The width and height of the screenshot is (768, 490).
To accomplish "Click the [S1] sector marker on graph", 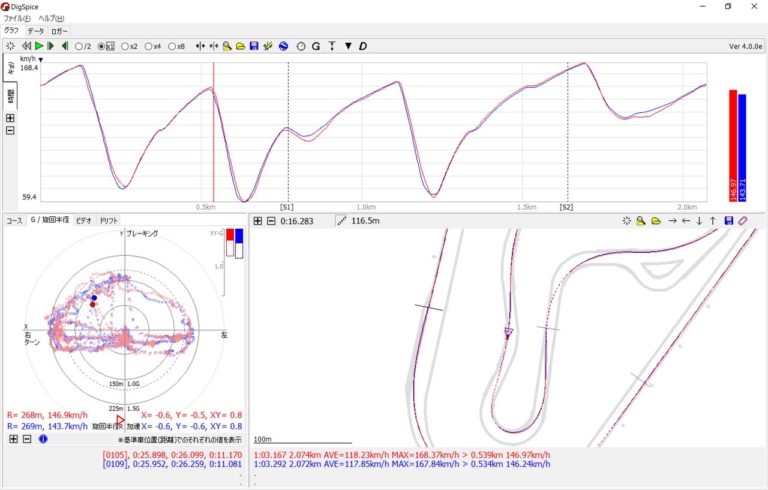I will [287, 207].
